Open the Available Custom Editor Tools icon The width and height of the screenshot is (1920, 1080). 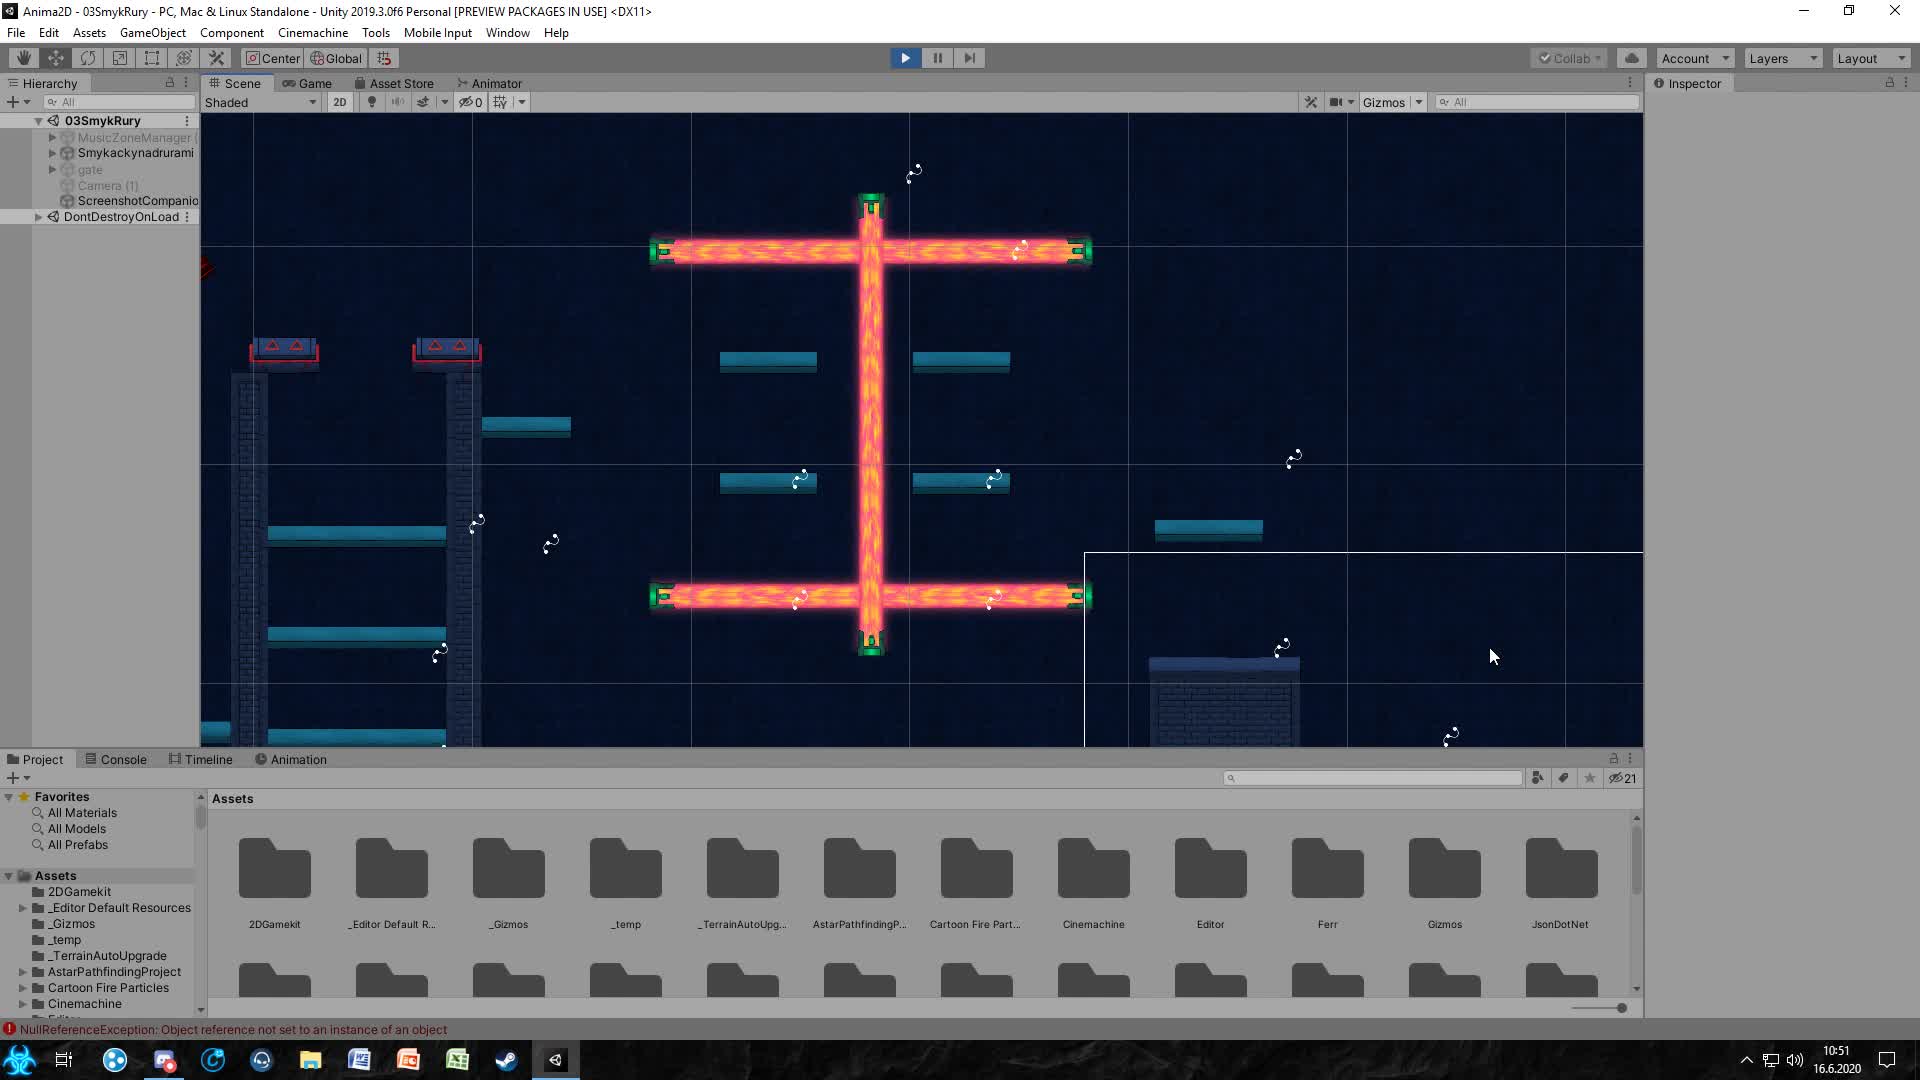[216, 58]
